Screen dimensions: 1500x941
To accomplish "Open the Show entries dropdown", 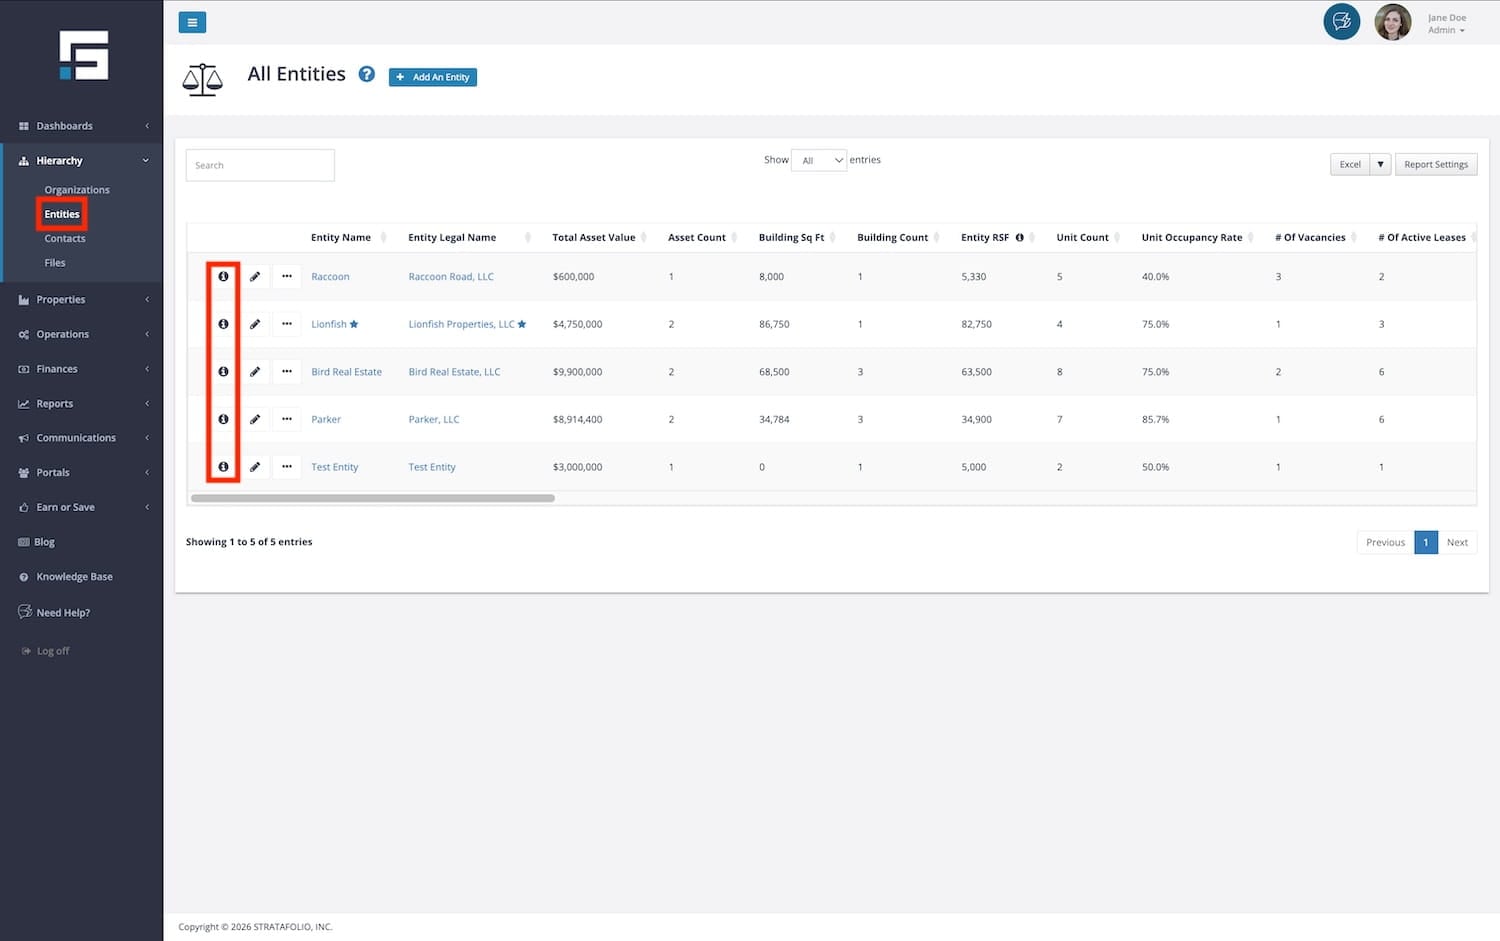I will (819, 160).
